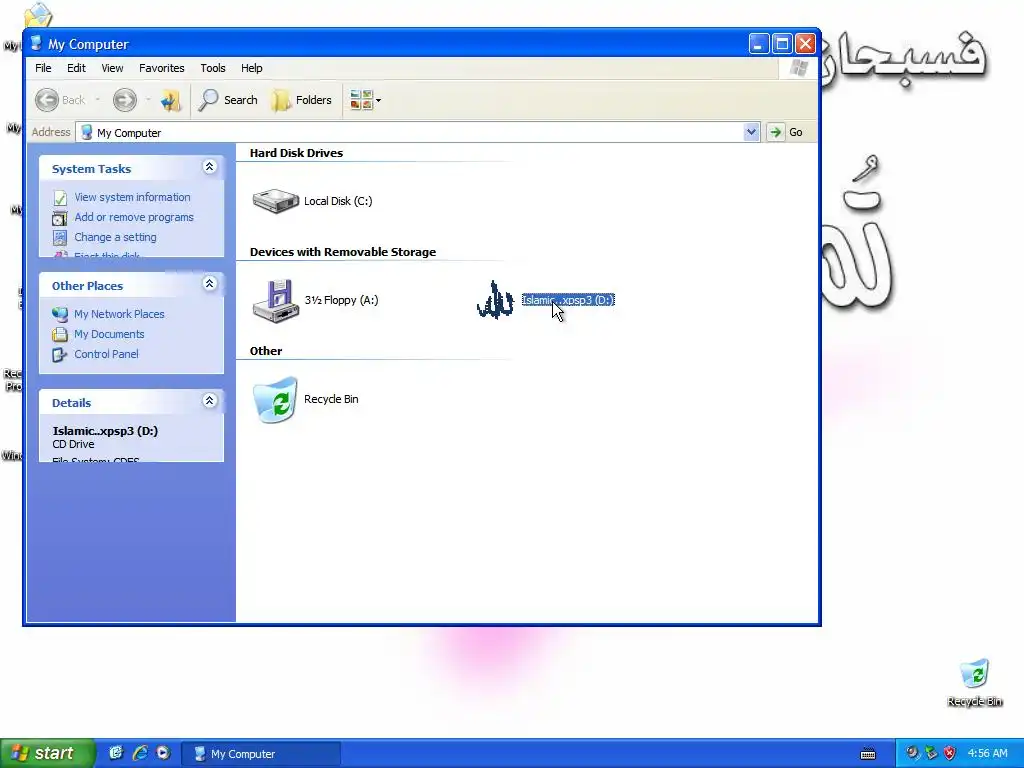Close the My Computer window
The width and height of the screenshot is (1024, 768).
(805, 44)
